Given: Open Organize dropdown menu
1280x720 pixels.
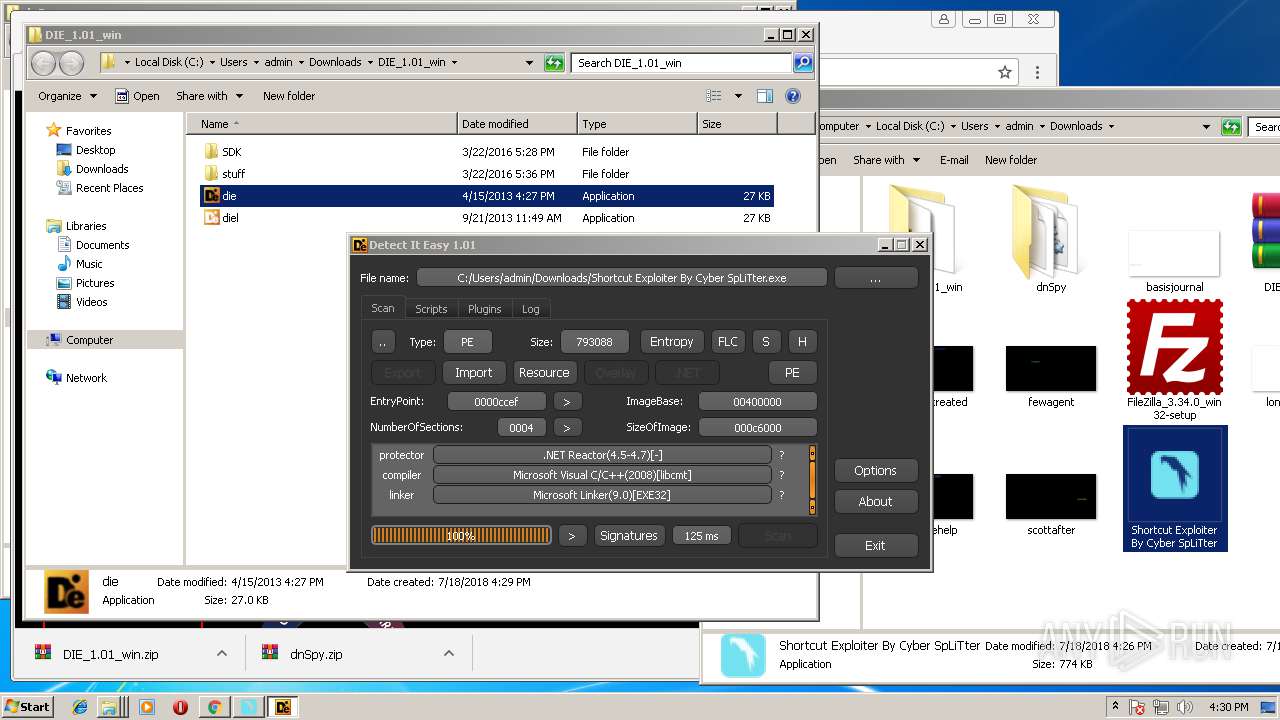Looking at the screenshot, I should 68,96.
